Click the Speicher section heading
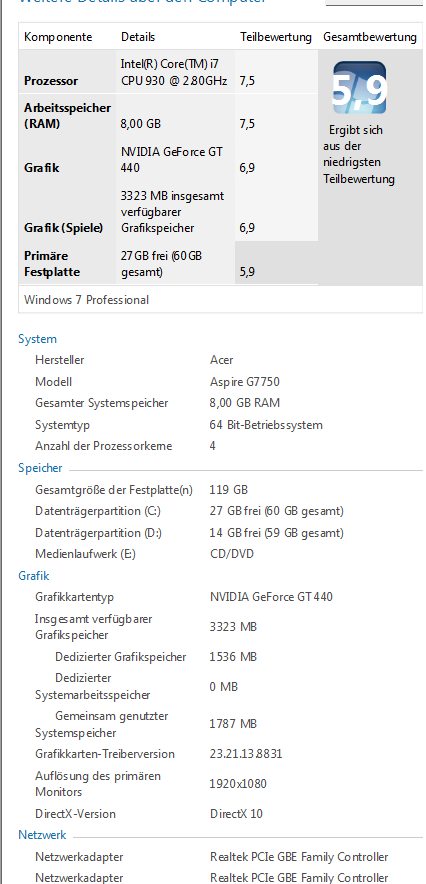The width and height of the screenshot is (426, 884). (40, 468)
